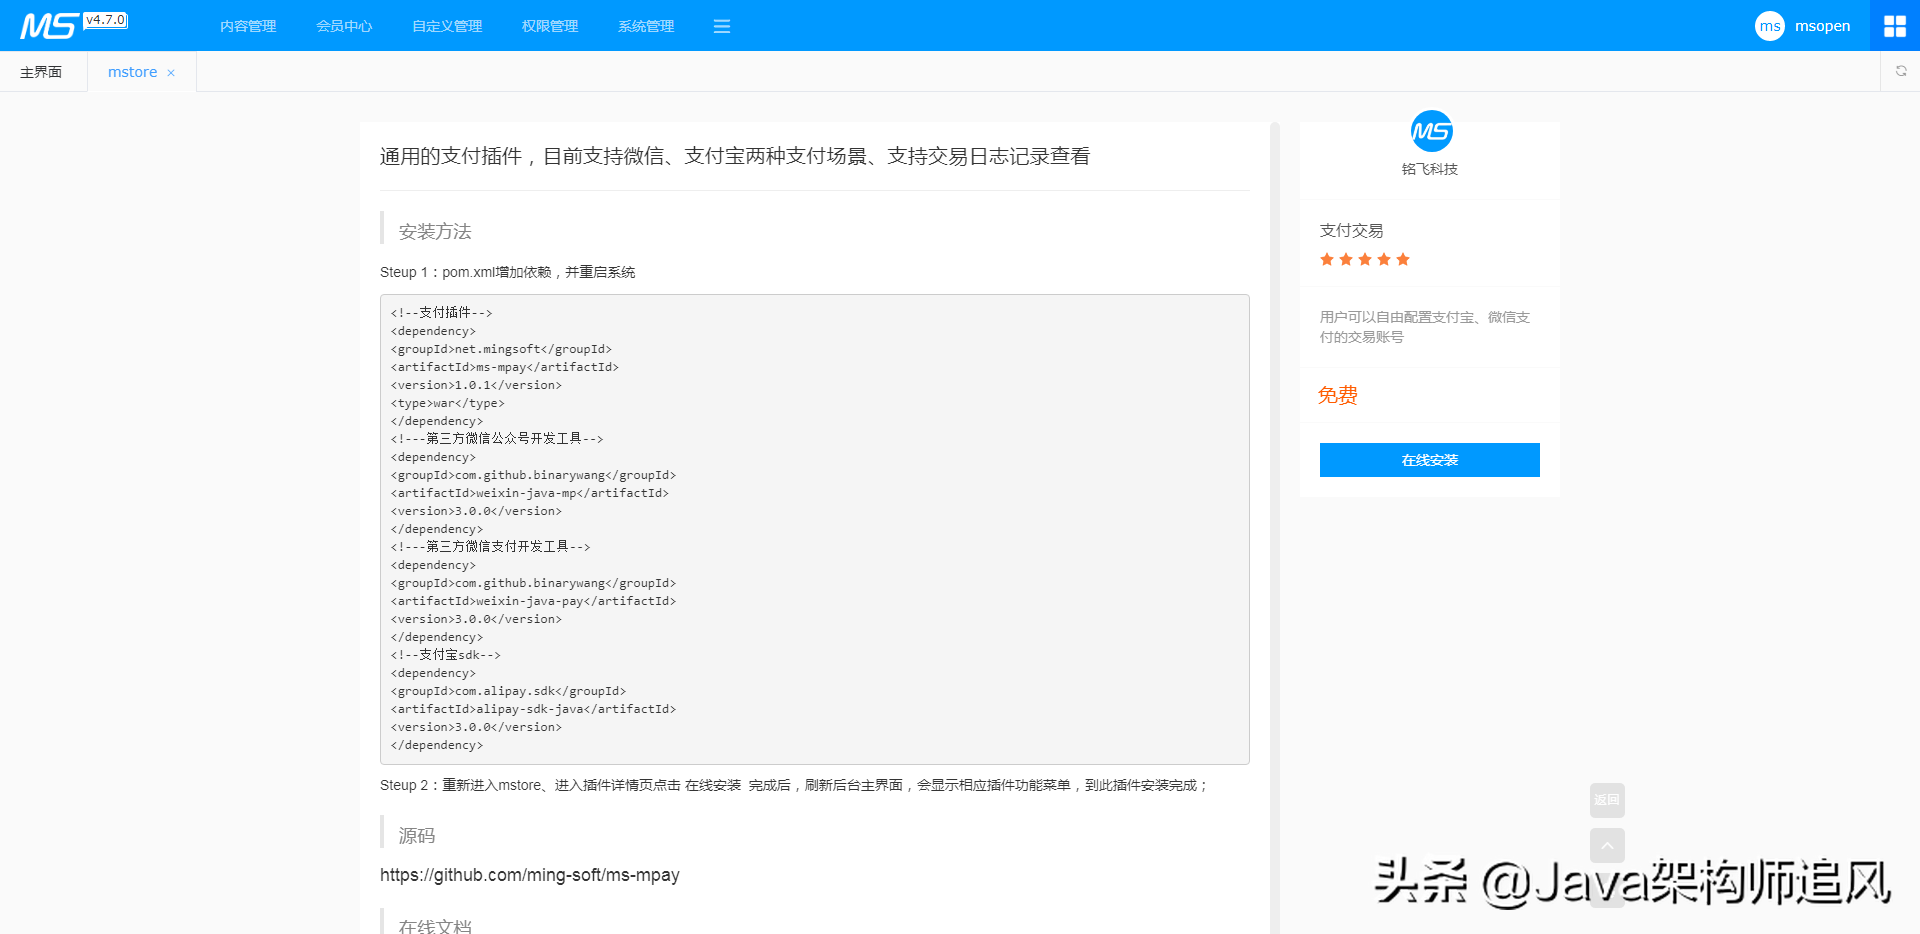Click the 免费 price label
The width and height of the screenshot is (1920, 934).
1337,395
